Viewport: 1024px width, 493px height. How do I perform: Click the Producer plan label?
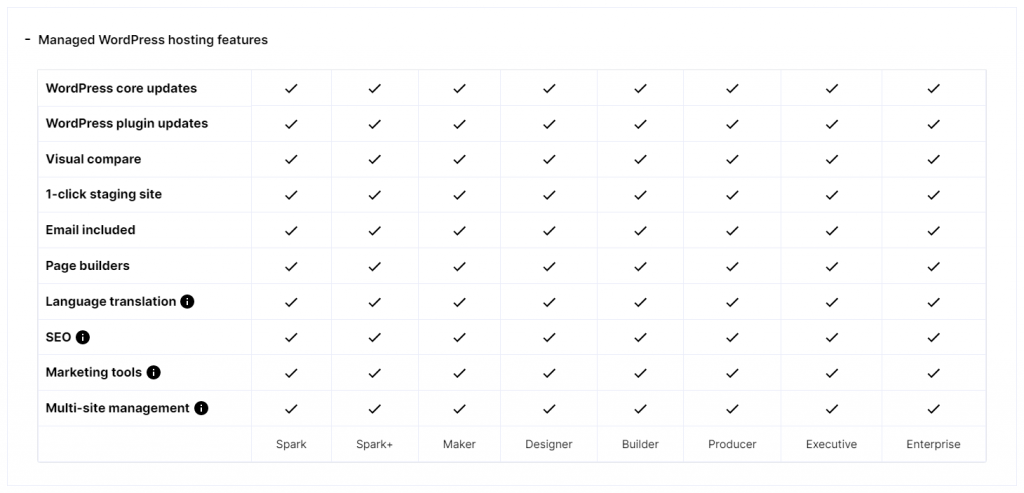coord(732,444)
